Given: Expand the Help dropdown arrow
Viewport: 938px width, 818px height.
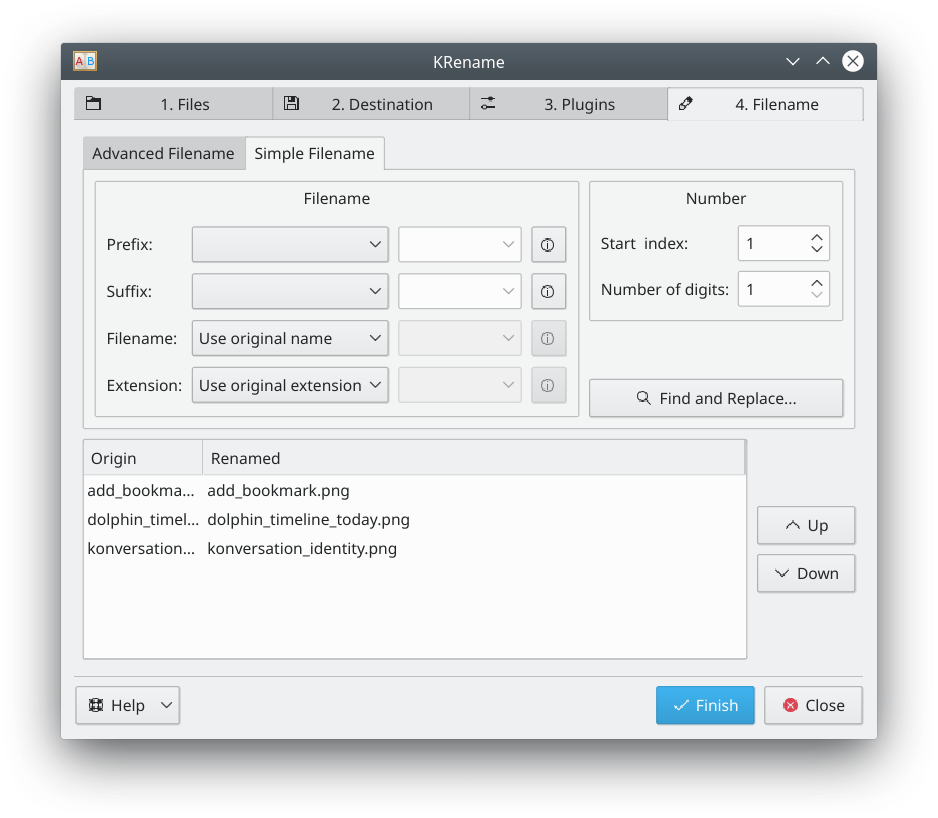Looking at the screenshot, I should [166, 705].
